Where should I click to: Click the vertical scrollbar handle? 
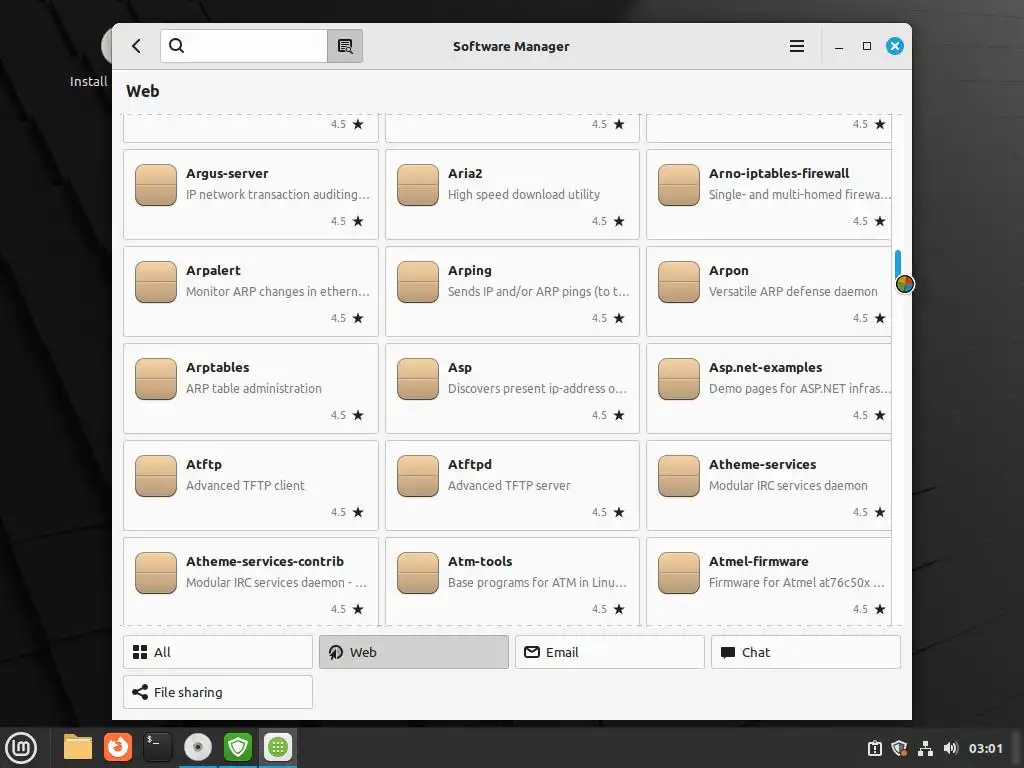pos(898,264)
